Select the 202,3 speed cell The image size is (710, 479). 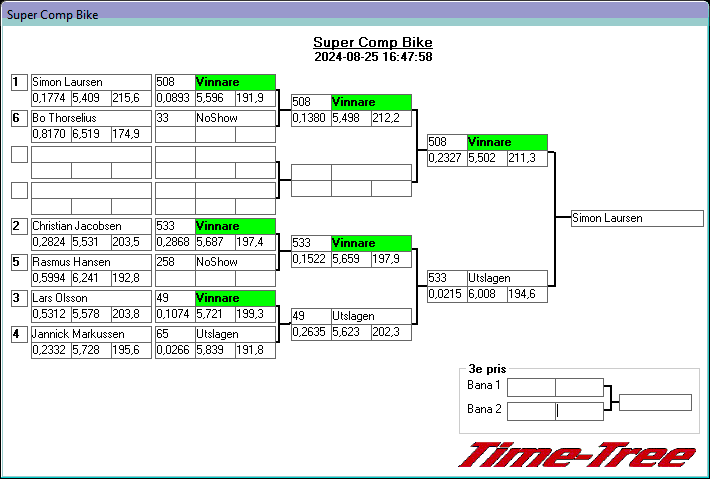point(392,332)
